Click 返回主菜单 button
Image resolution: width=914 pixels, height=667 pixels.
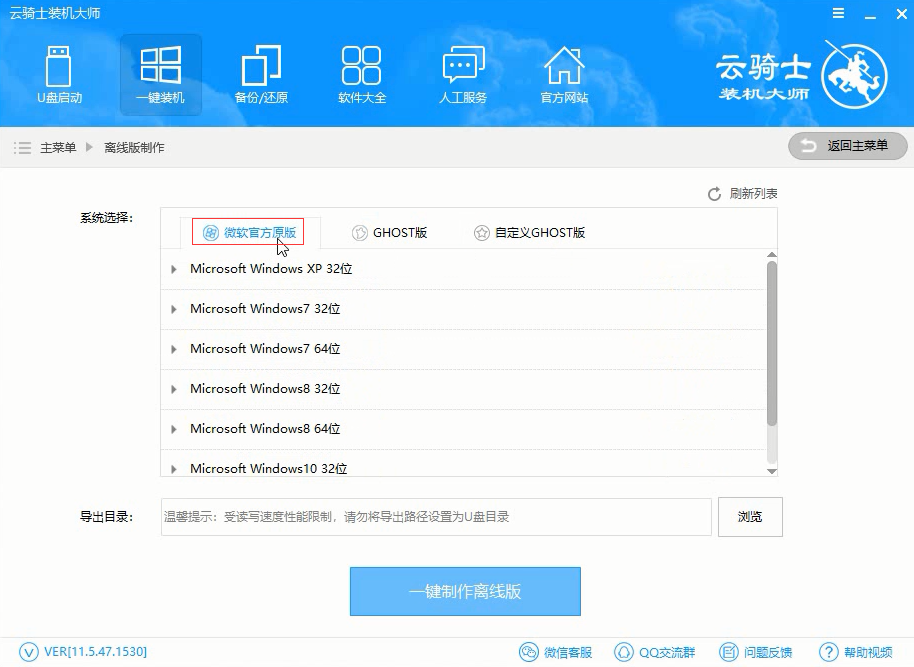(x=848, y=146)
